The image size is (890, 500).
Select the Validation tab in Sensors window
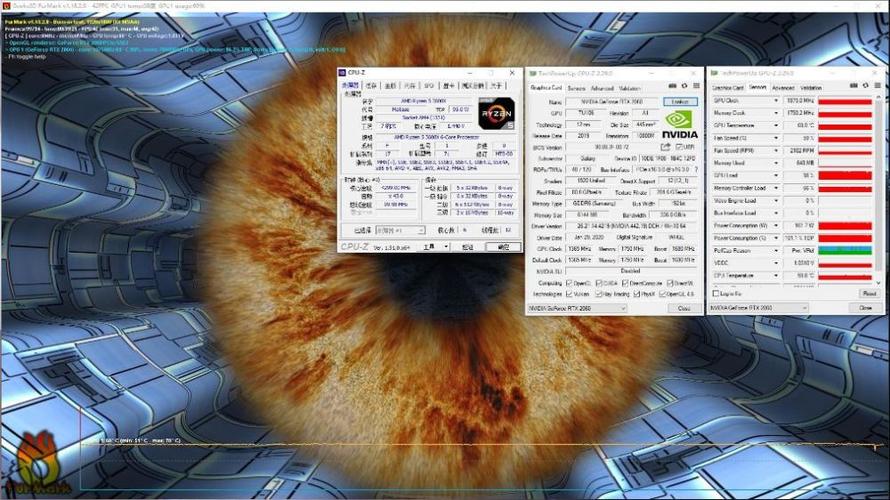(x=811, y=88)
